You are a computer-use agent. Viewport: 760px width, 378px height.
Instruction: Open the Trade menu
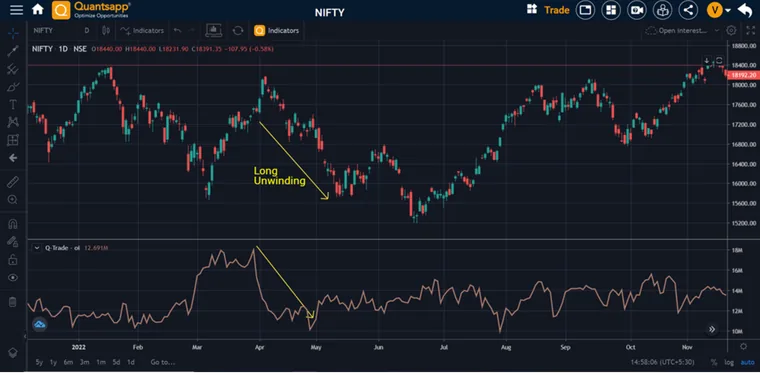[557, 10]
